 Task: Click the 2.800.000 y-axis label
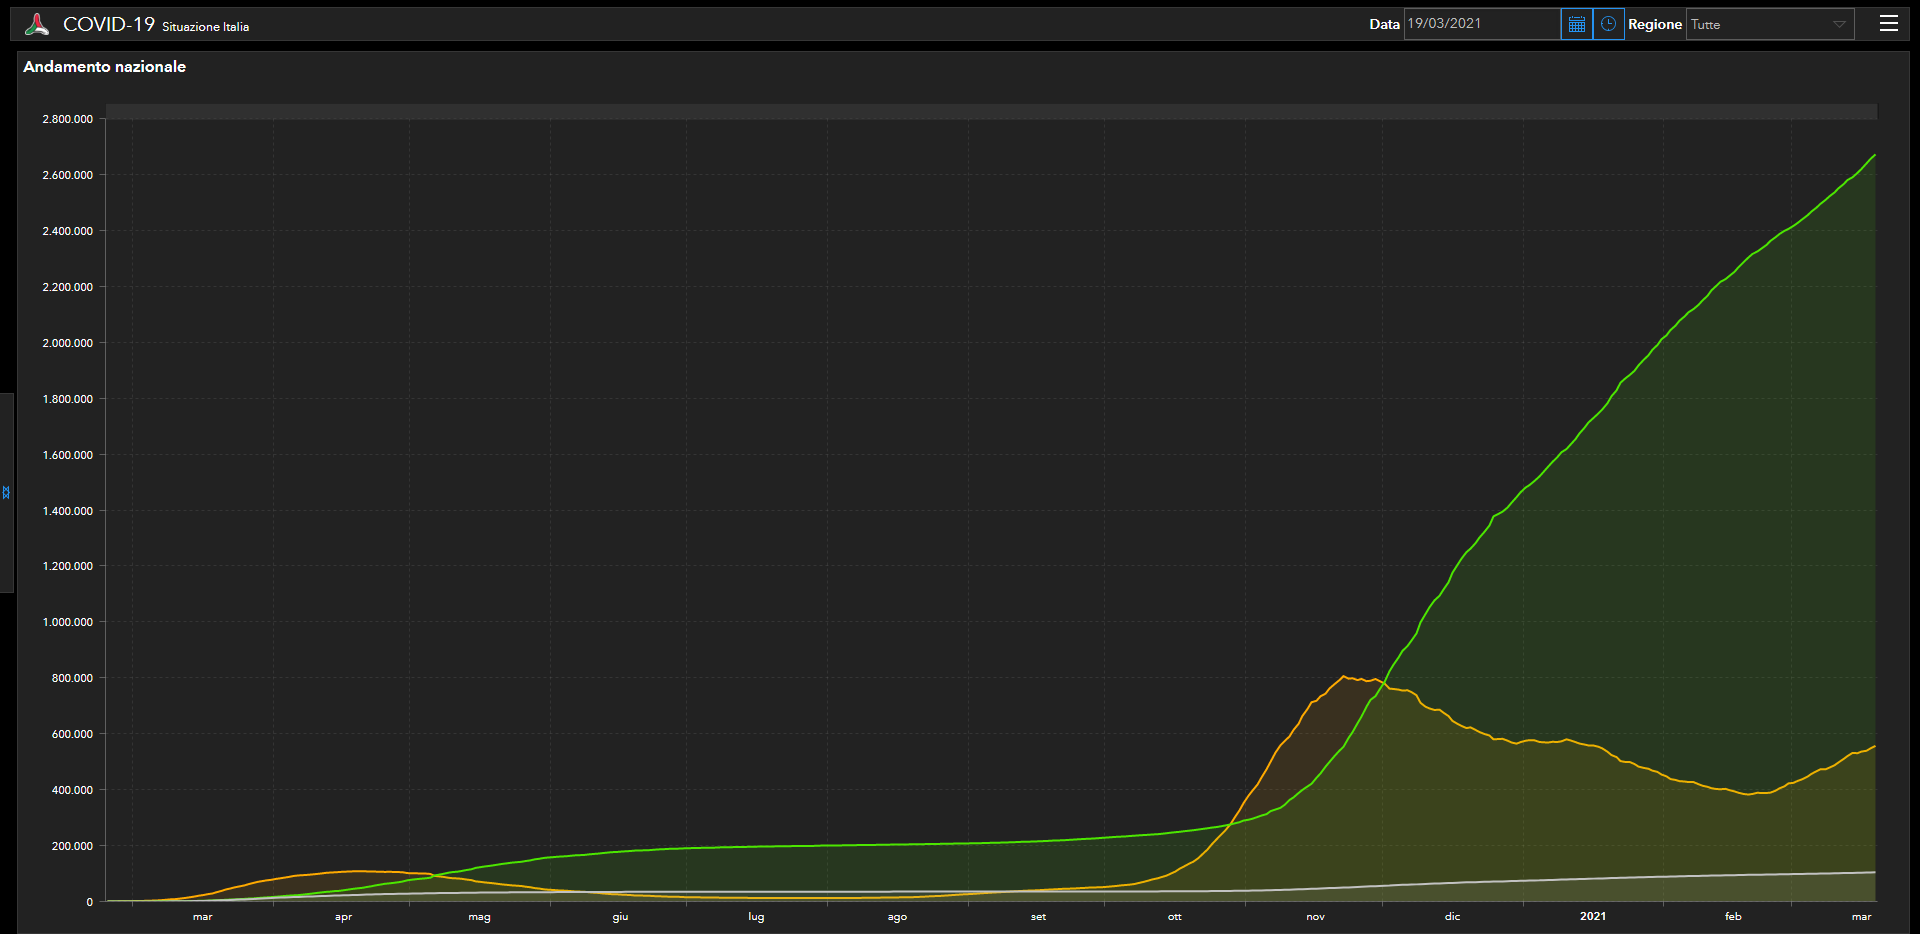click(67, 119)
